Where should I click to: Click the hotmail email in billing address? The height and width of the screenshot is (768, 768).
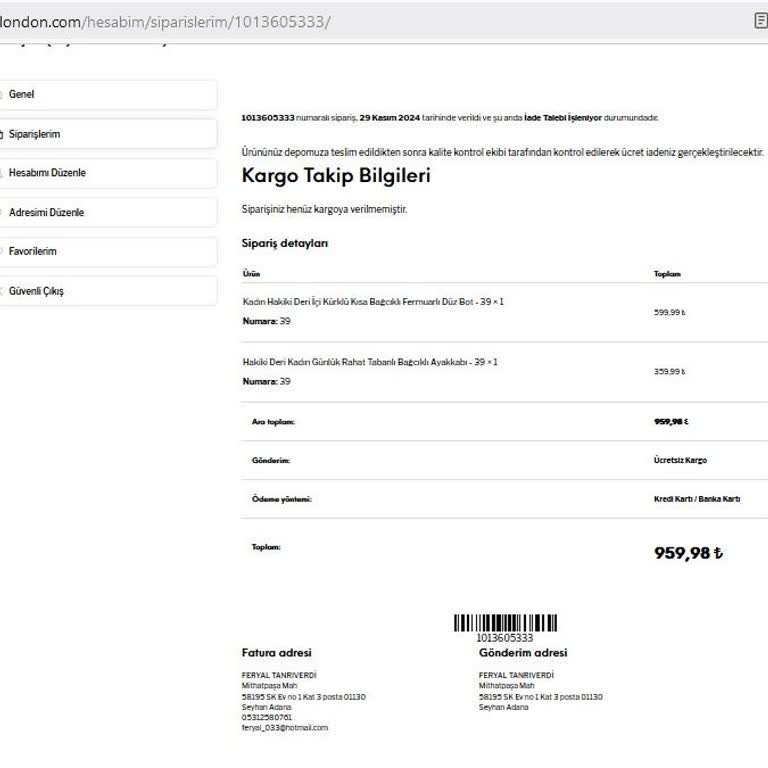point(285,728)
